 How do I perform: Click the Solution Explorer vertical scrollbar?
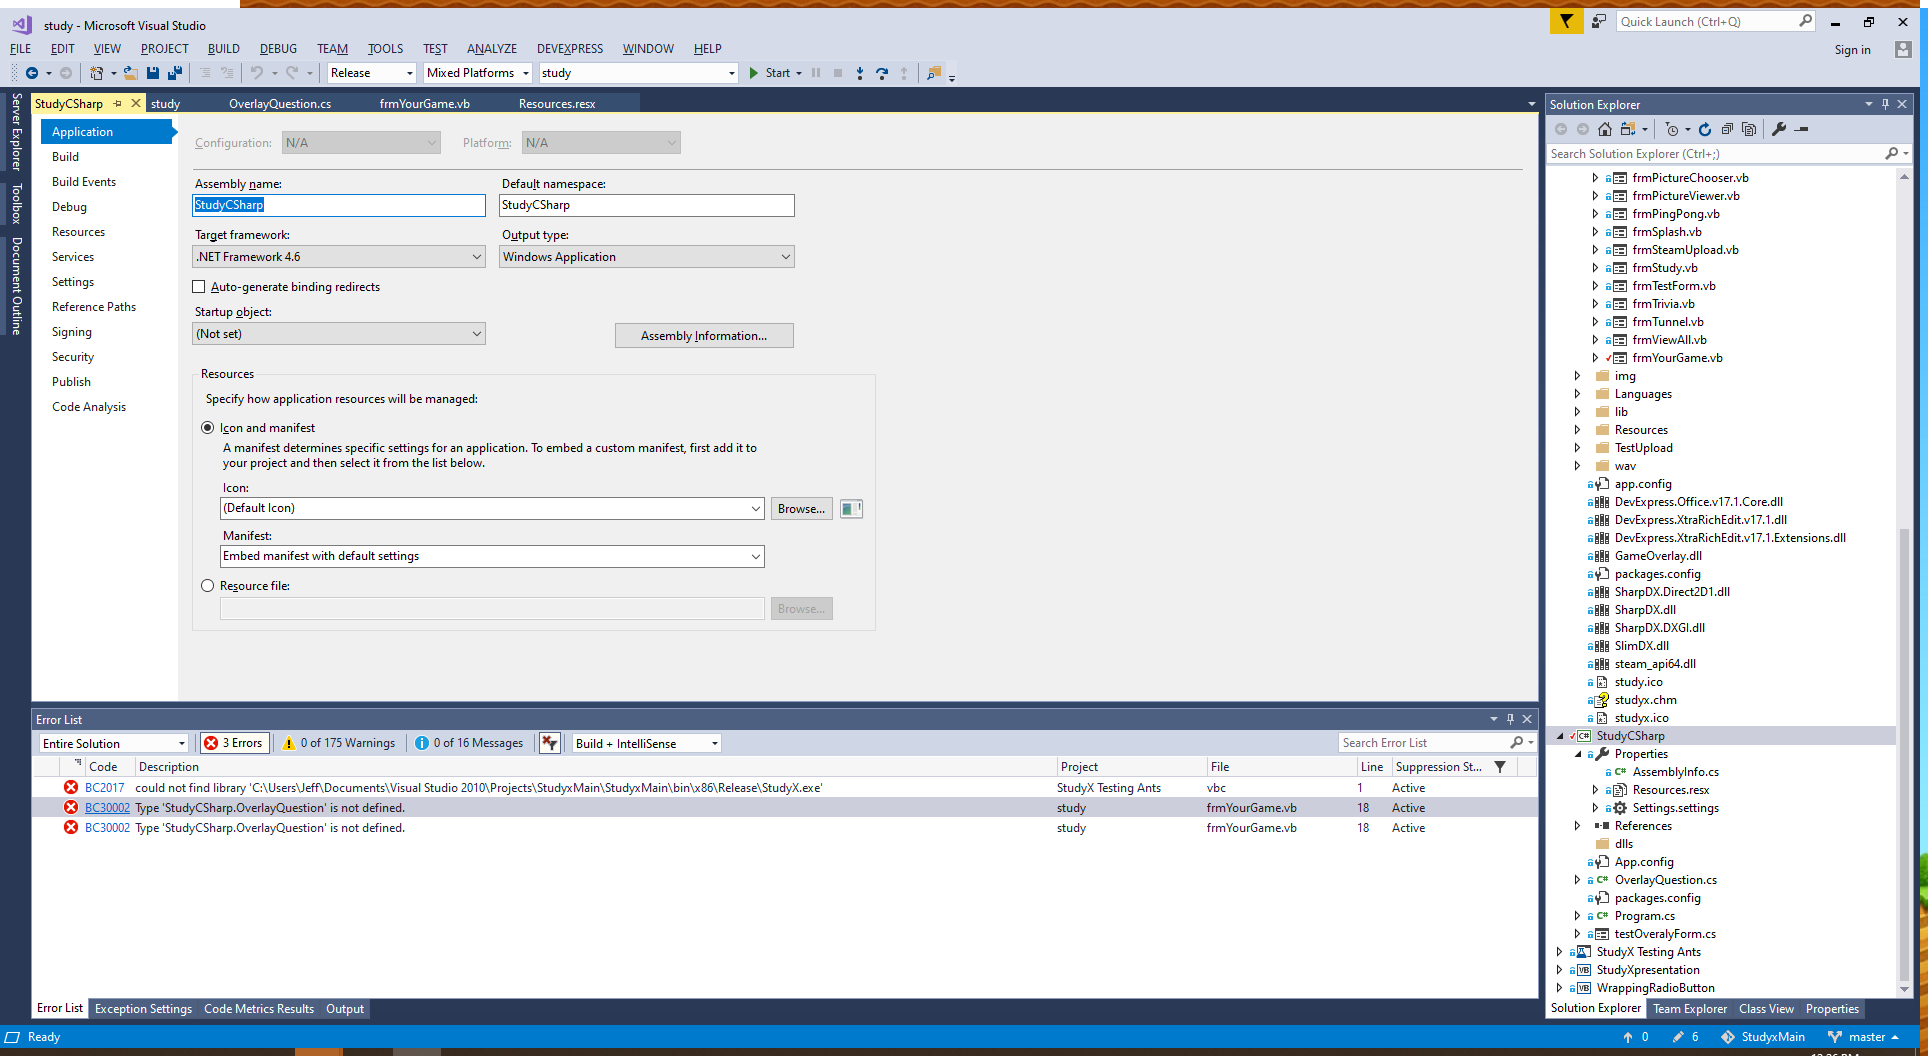click(1904, 600)
